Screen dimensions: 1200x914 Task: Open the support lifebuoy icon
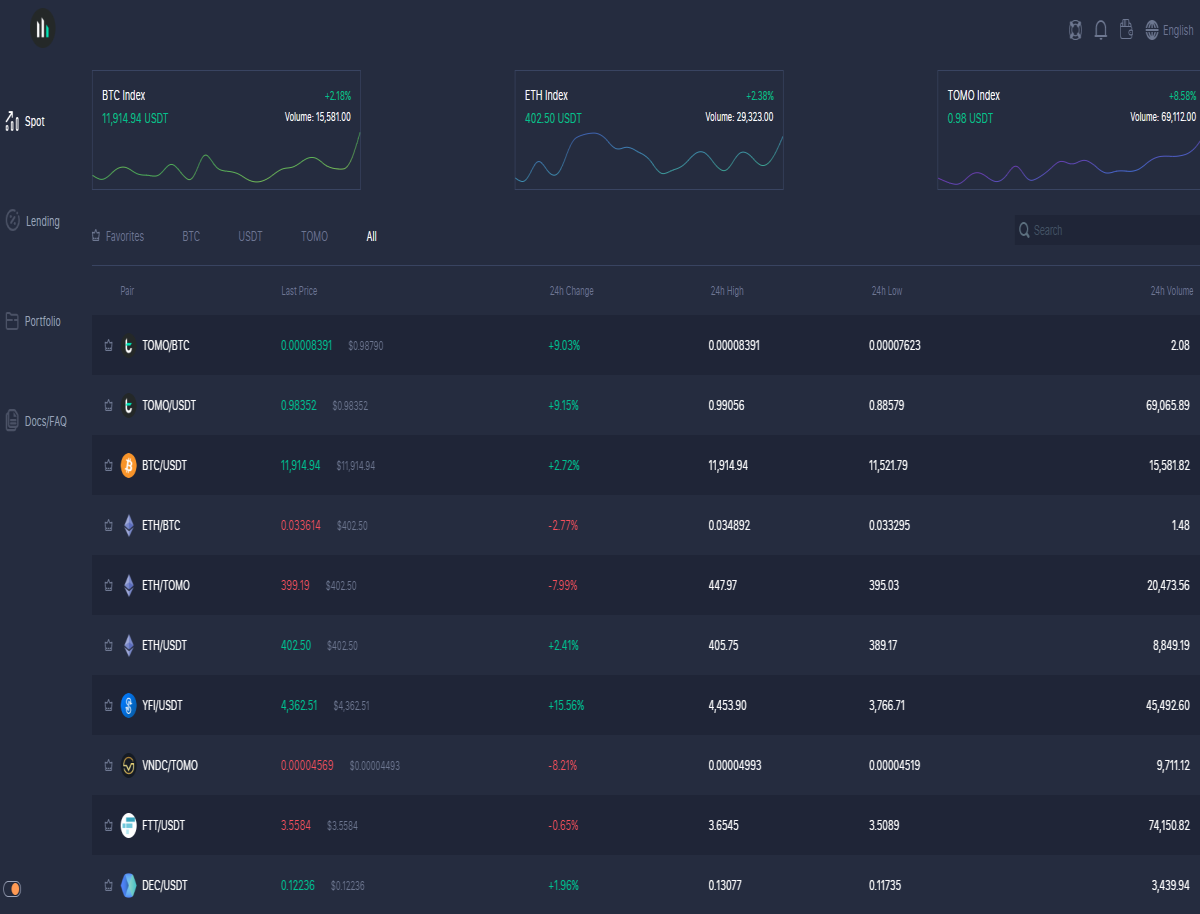click(1076, 30)
